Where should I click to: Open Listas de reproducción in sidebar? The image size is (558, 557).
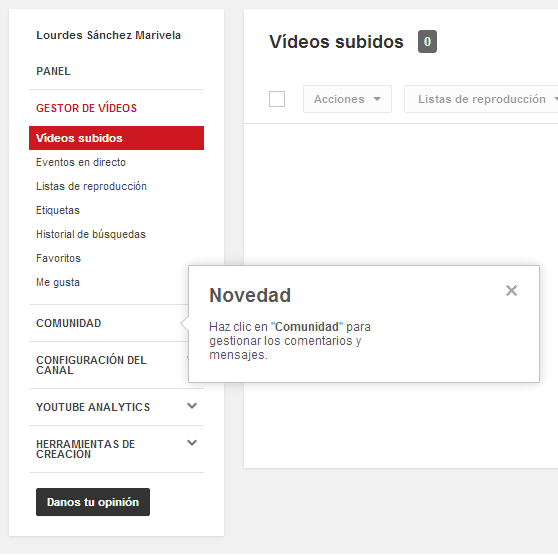91,186
